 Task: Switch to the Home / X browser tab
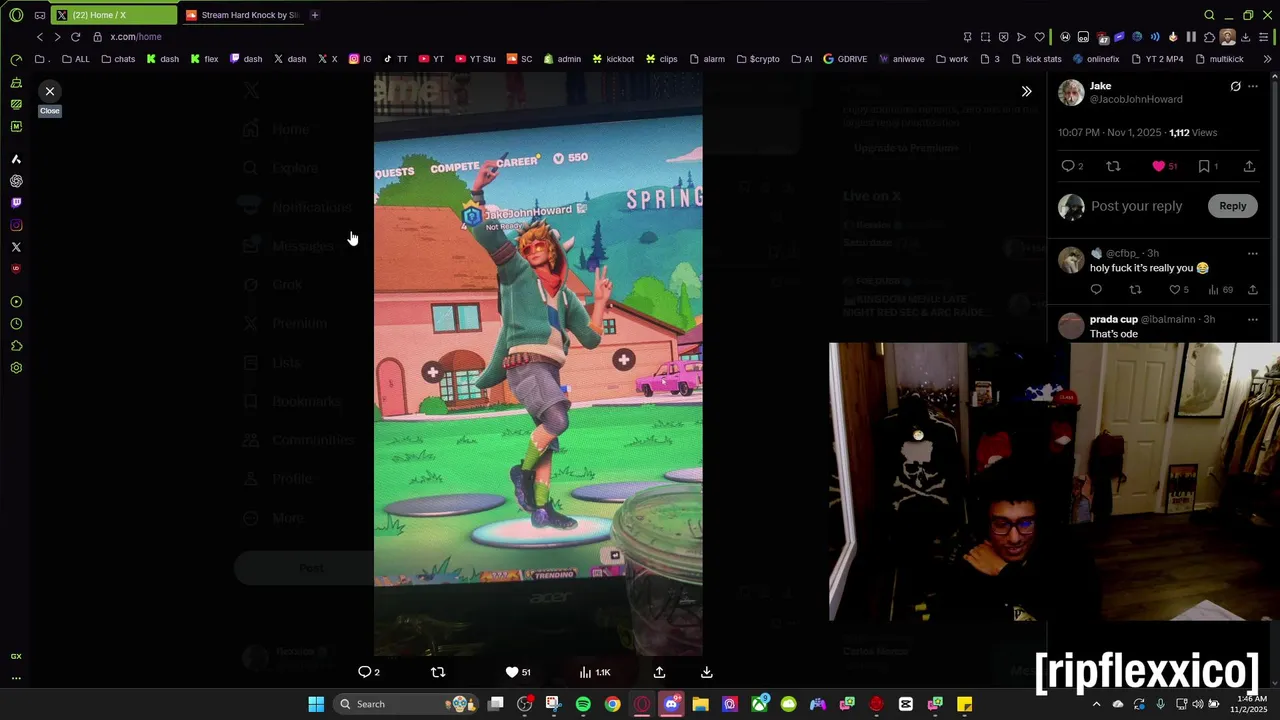(x=112, y=15)
